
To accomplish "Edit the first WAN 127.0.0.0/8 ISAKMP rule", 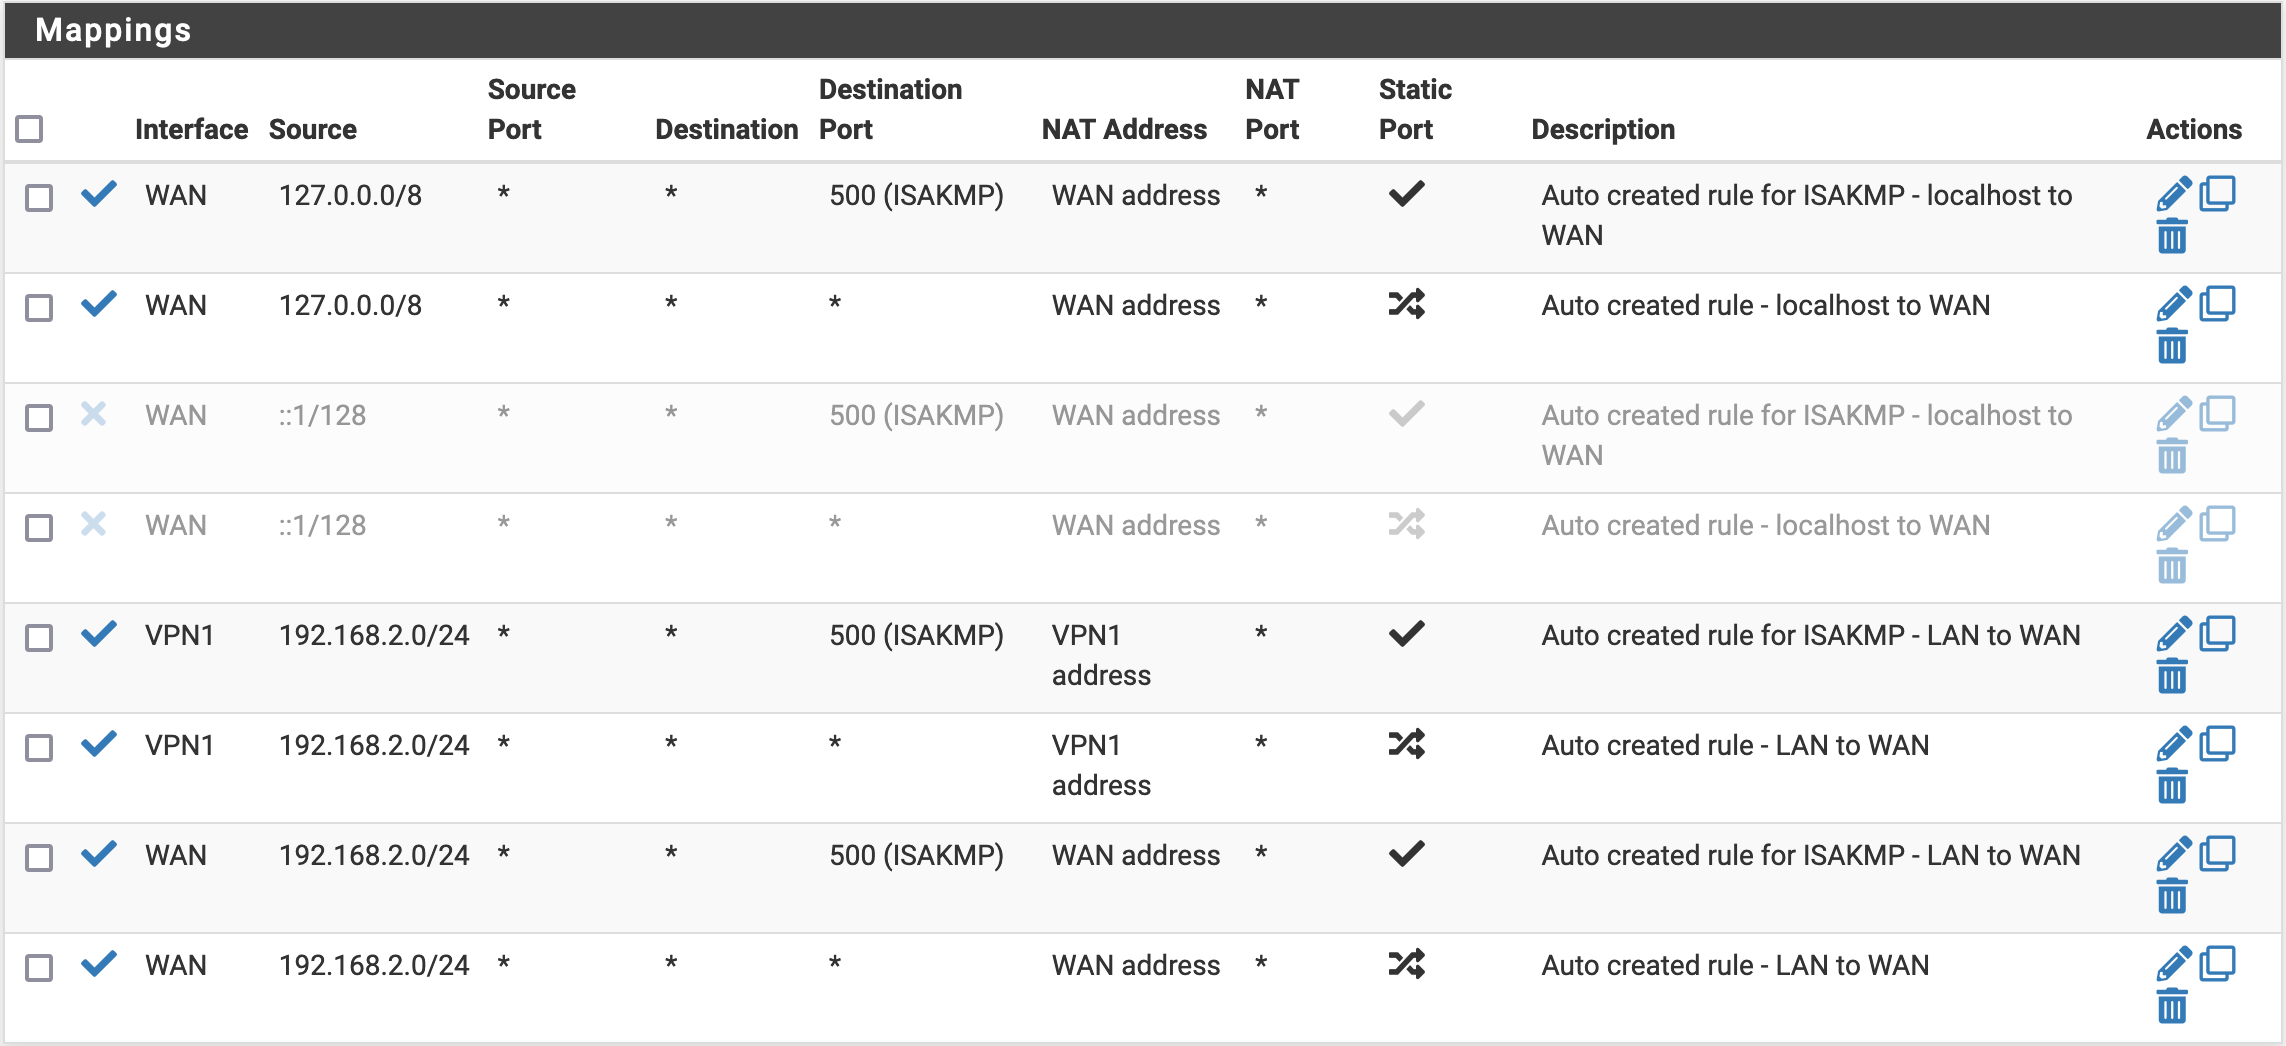I will point(2173,194).
